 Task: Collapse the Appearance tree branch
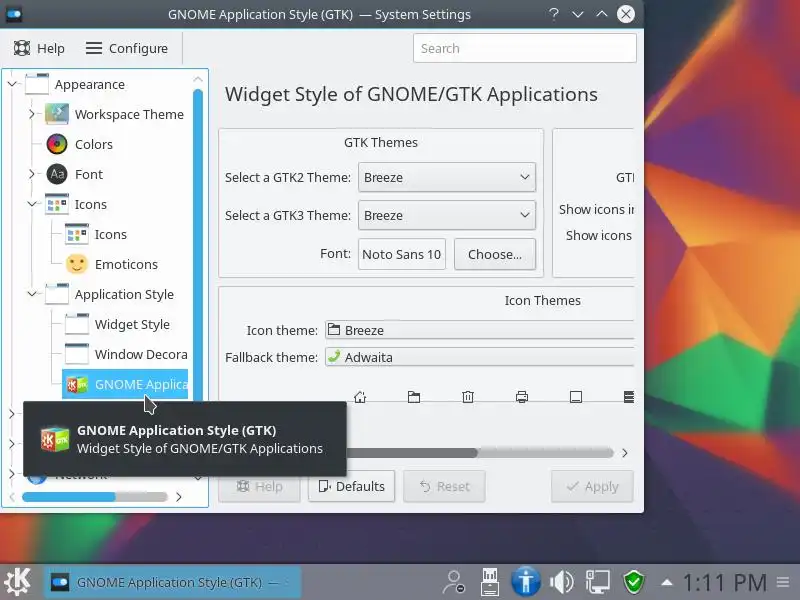click(12, 84)
